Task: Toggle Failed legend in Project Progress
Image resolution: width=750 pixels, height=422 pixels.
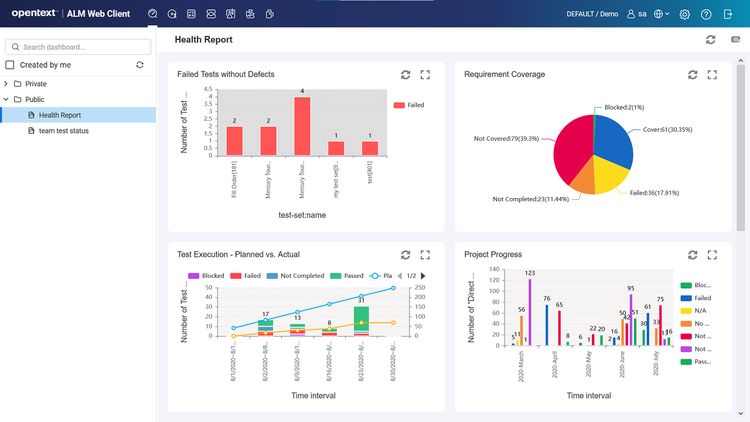Action: click(695, 298)
